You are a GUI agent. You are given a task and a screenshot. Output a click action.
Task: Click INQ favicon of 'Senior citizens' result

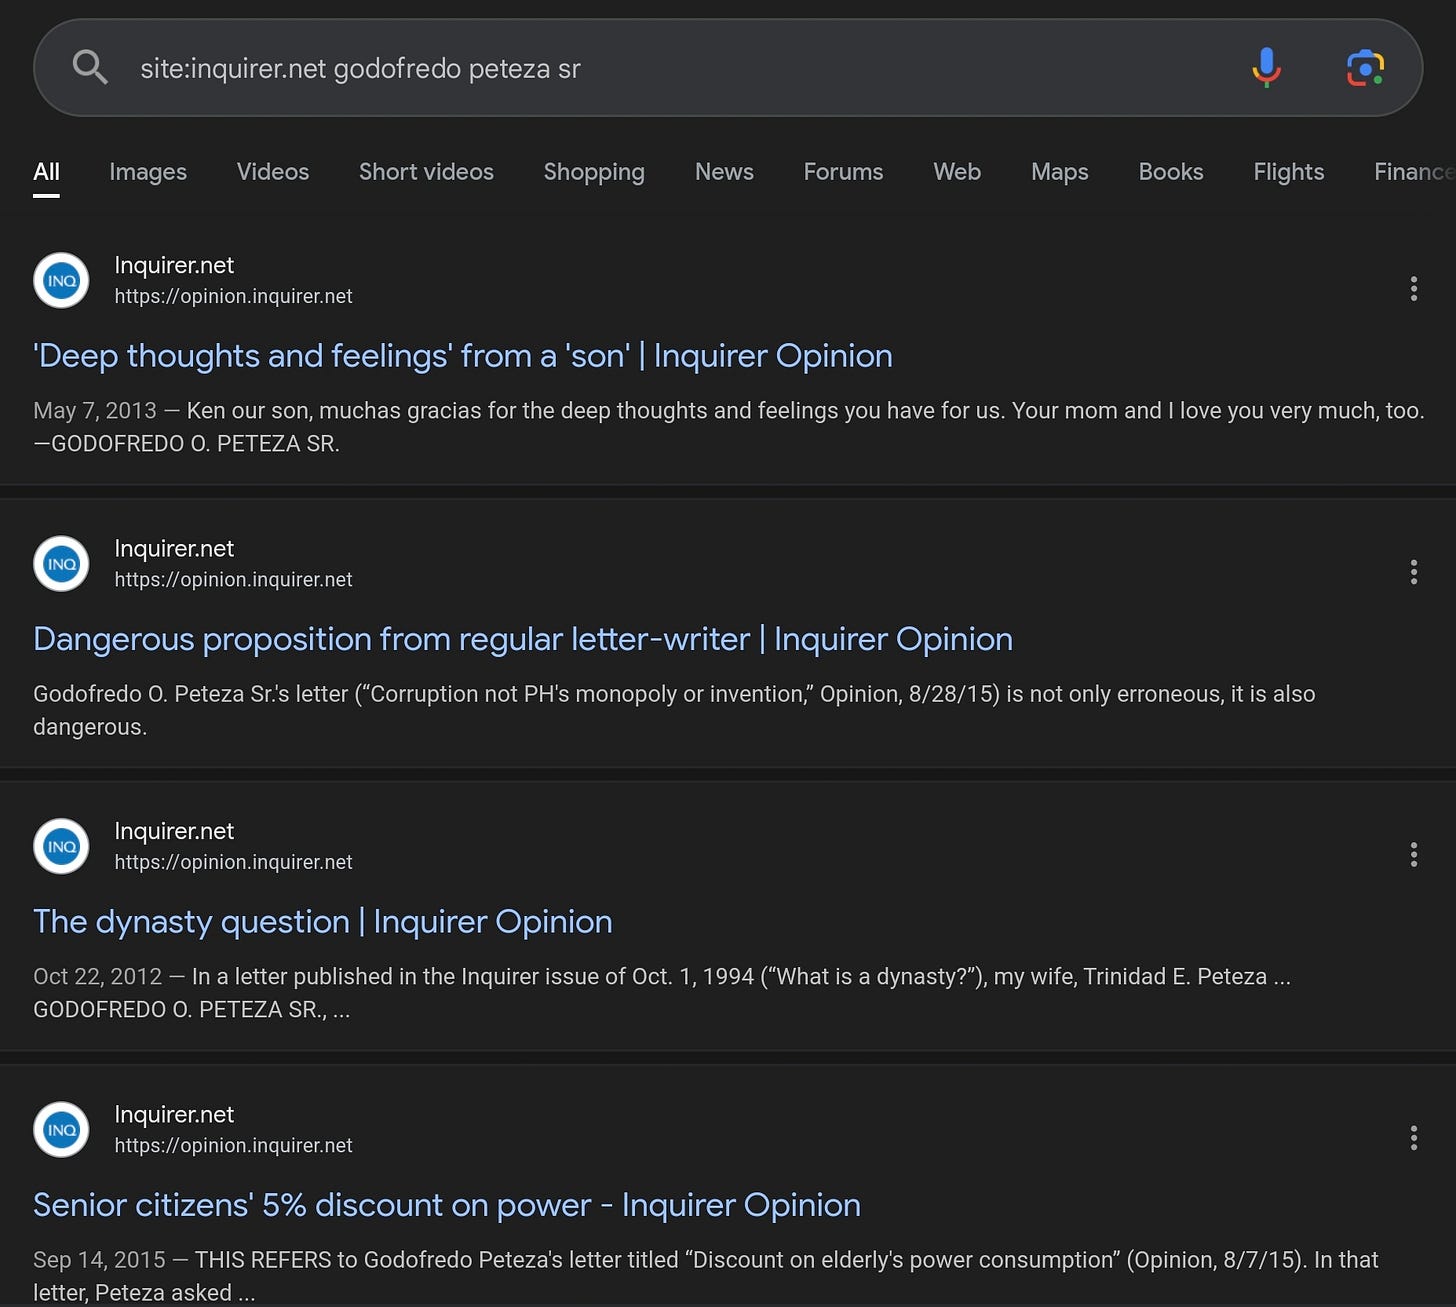(x=61, y=1129)
